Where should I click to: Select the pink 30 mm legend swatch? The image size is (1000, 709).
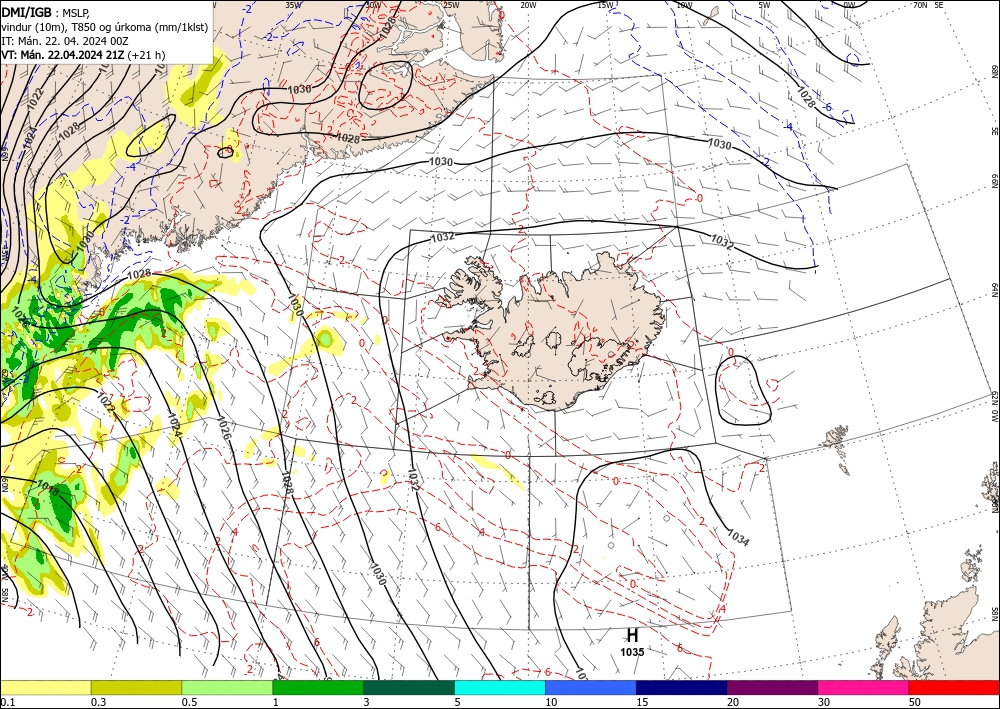click(x=864, y=687)
